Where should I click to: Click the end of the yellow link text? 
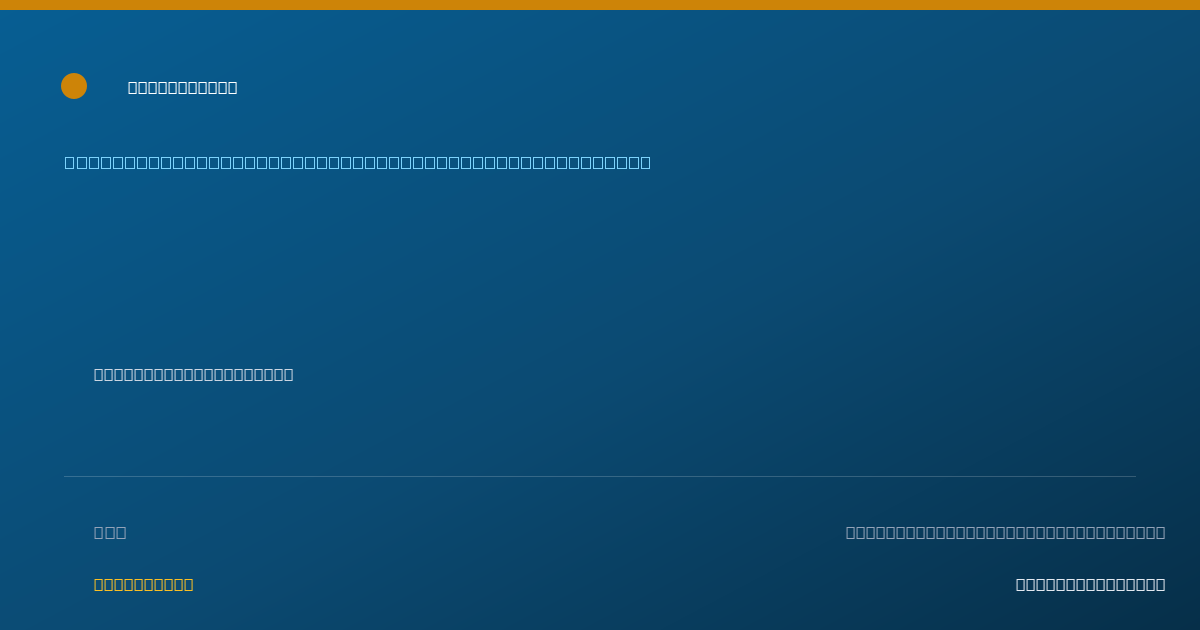pyautogui.click(x=189, y=585)
